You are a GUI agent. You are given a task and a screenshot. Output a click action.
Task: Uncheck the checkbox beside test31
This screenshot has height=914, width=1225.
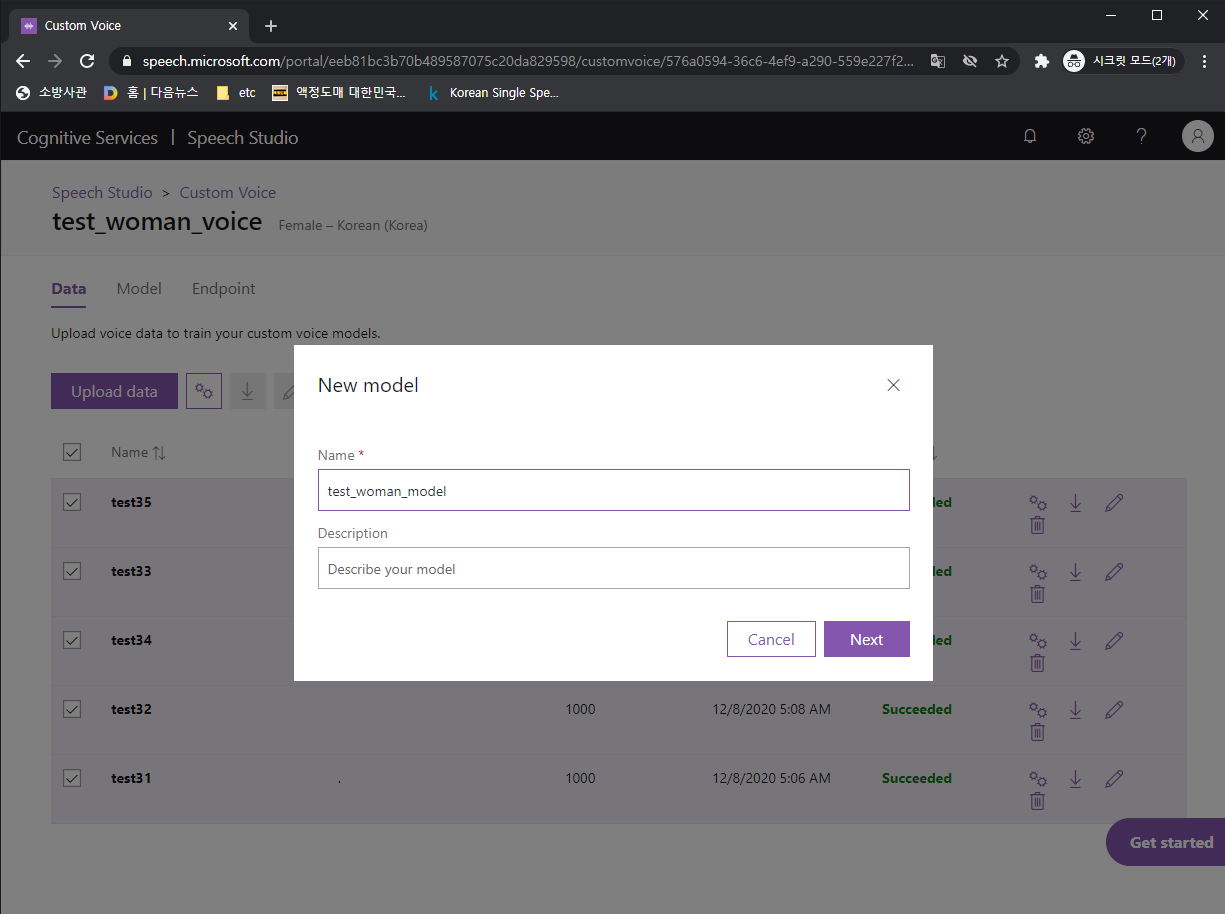pyautogui.click(x=71, y=778)
